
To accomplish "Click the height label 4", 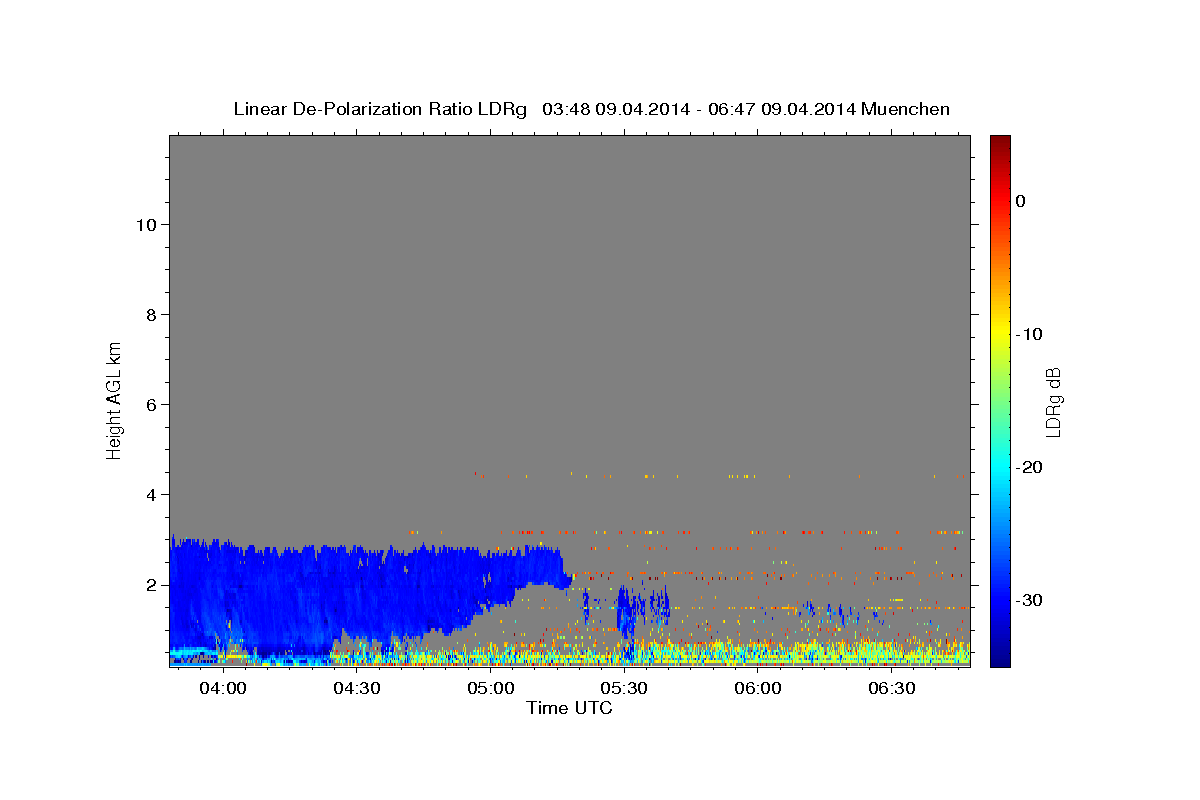I will tap(151, 494).
